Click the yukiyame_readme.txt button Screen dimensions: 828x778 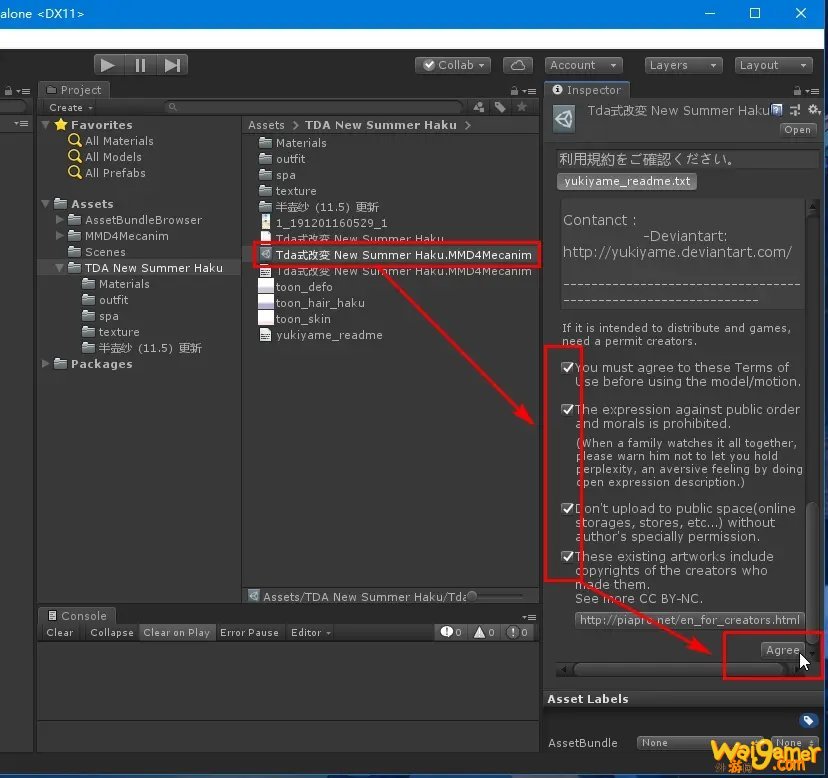click(627, 181)
